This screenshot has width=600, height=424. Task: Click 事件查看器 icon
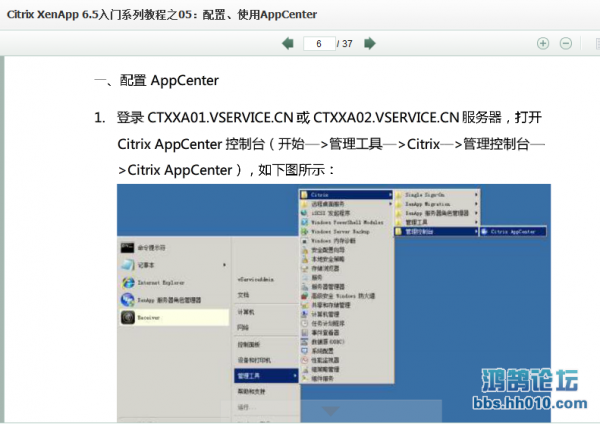(x=305, y=333)
